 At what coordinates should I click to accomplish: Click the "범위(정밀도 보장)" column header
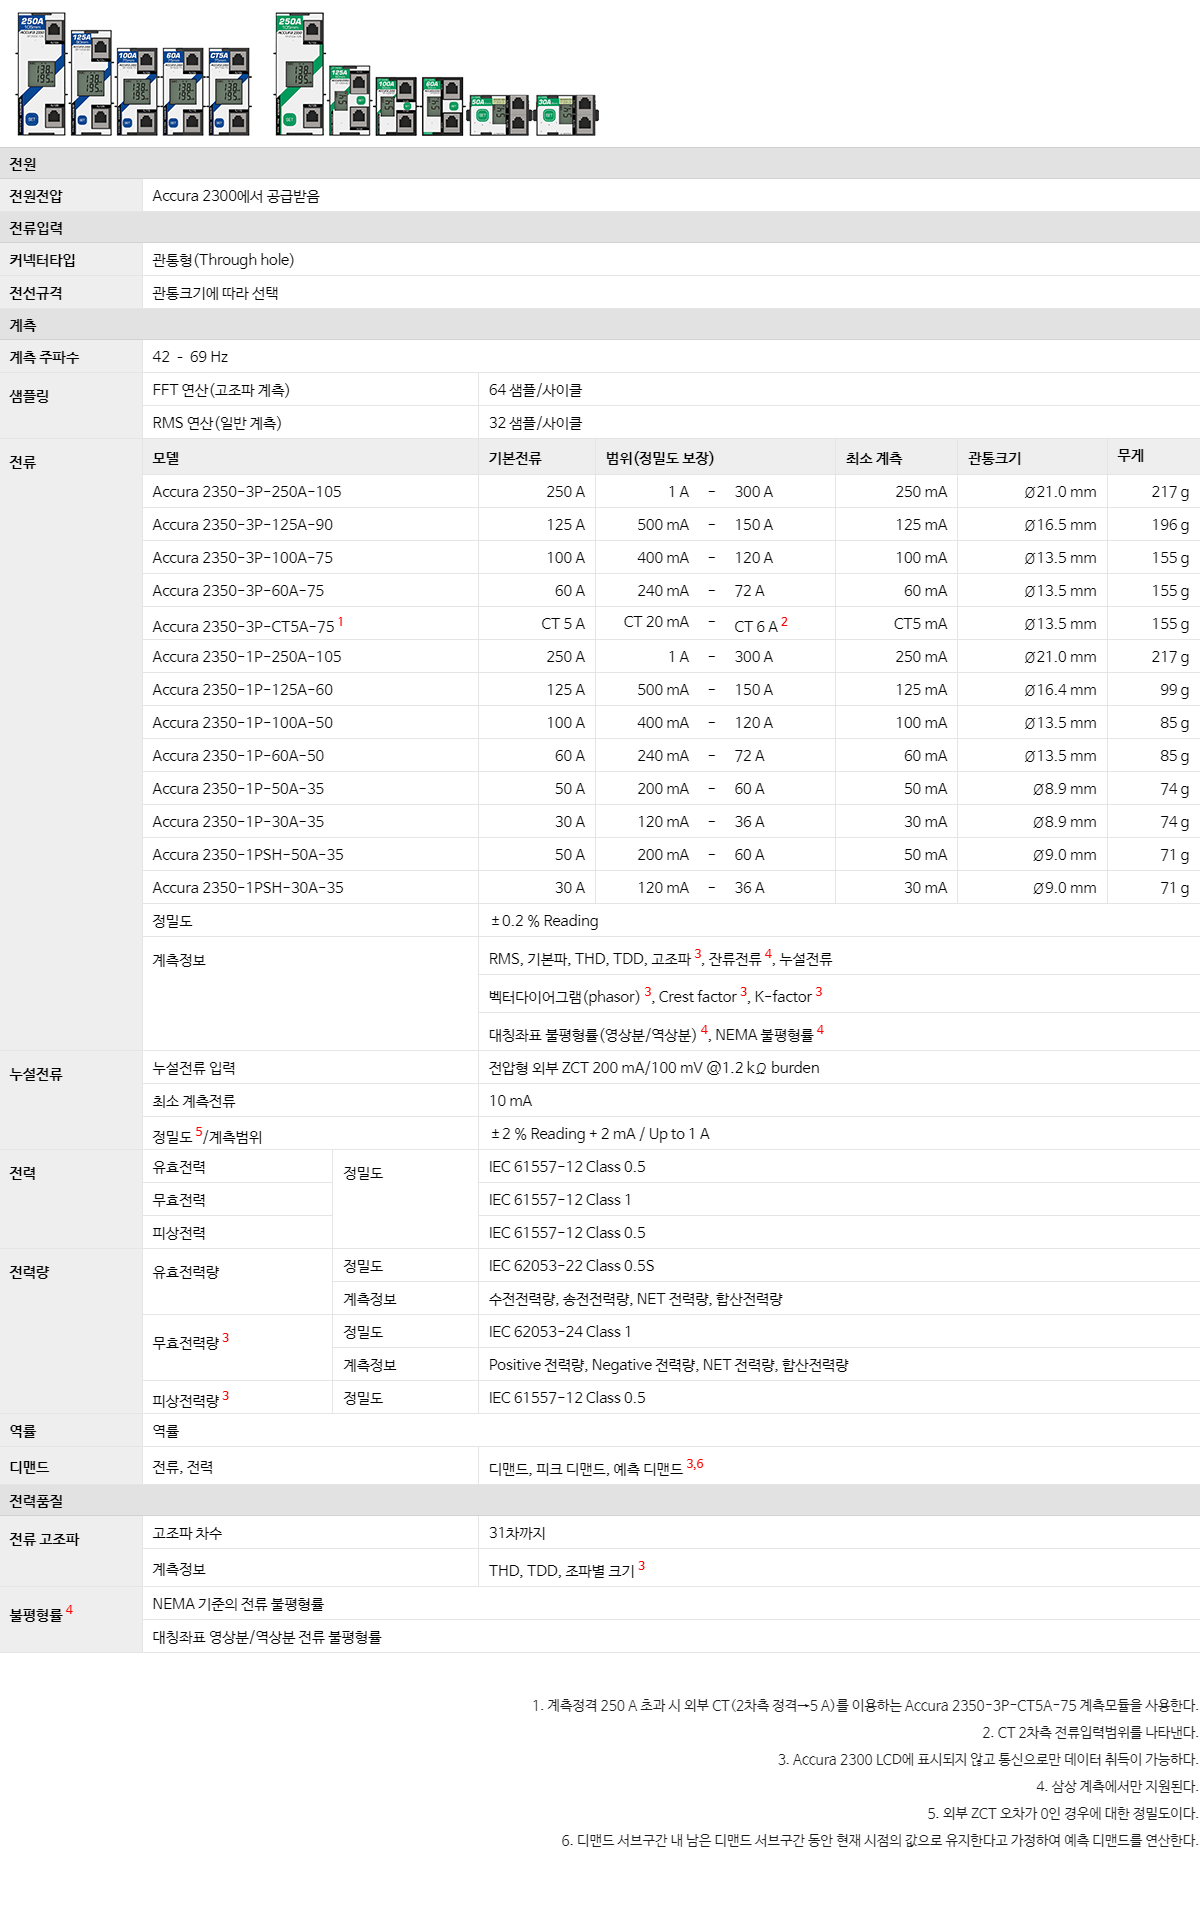click(x=660, y=458)
